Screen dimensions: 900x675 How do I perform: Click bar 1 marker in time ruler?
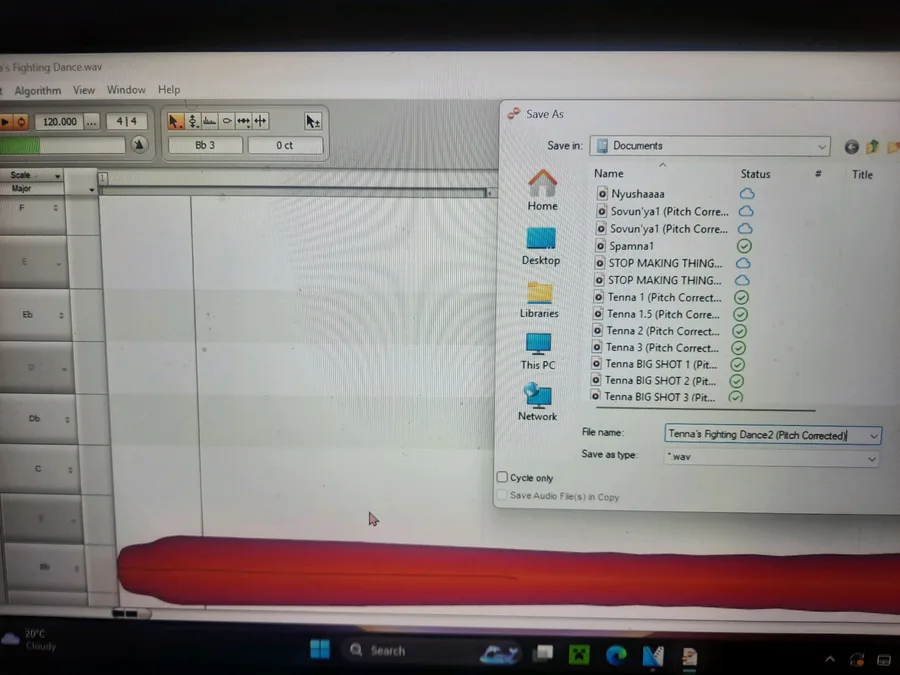102,179
